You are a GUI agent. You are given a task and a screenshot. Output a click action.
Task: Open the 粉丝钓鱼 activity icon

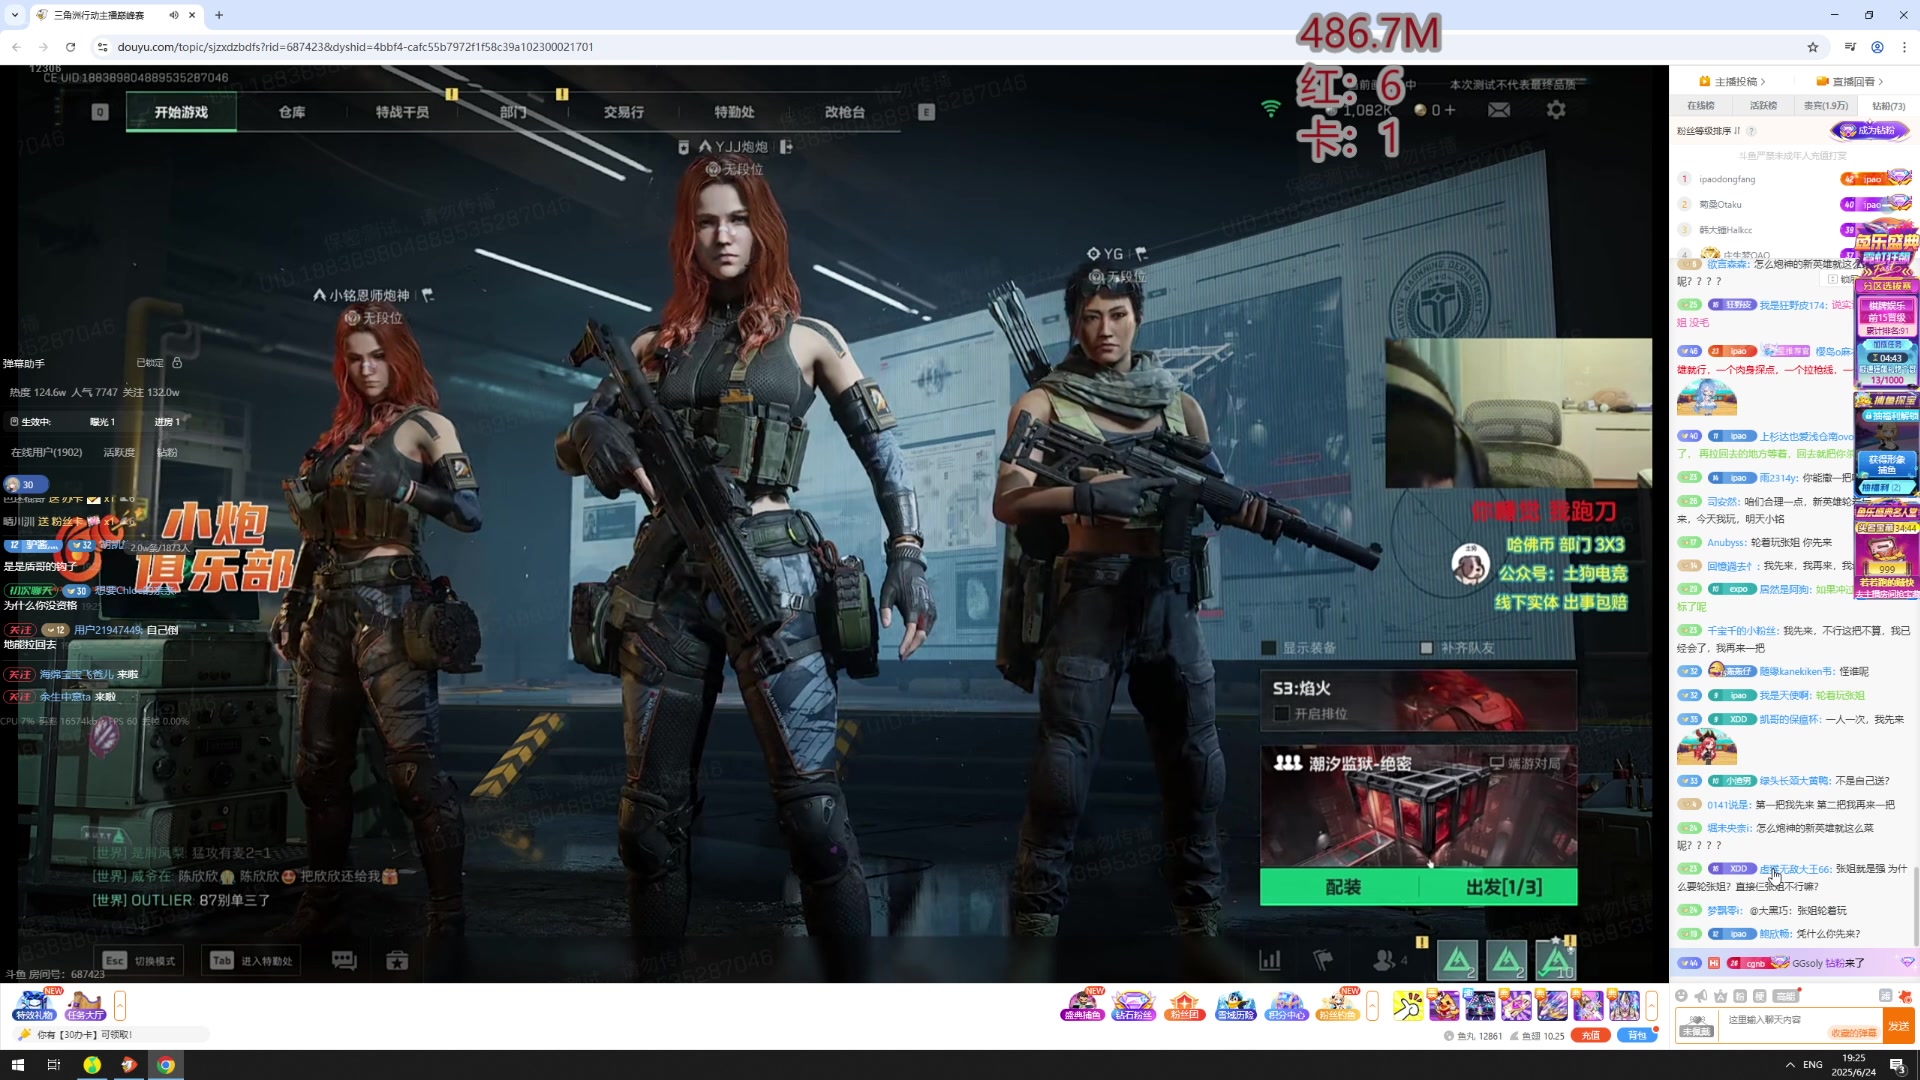pyautogui.click(x=1338, y=1005)
